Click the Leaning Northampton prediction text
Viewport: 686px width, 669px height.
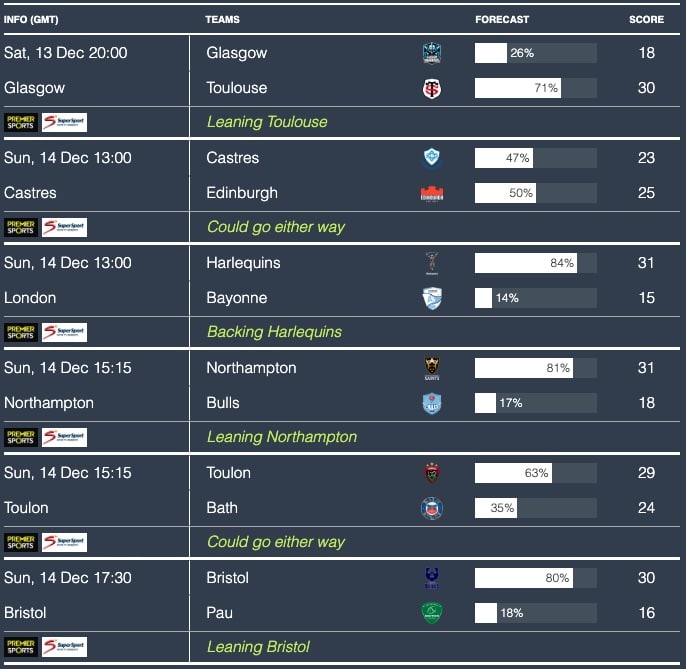[281, 437]
